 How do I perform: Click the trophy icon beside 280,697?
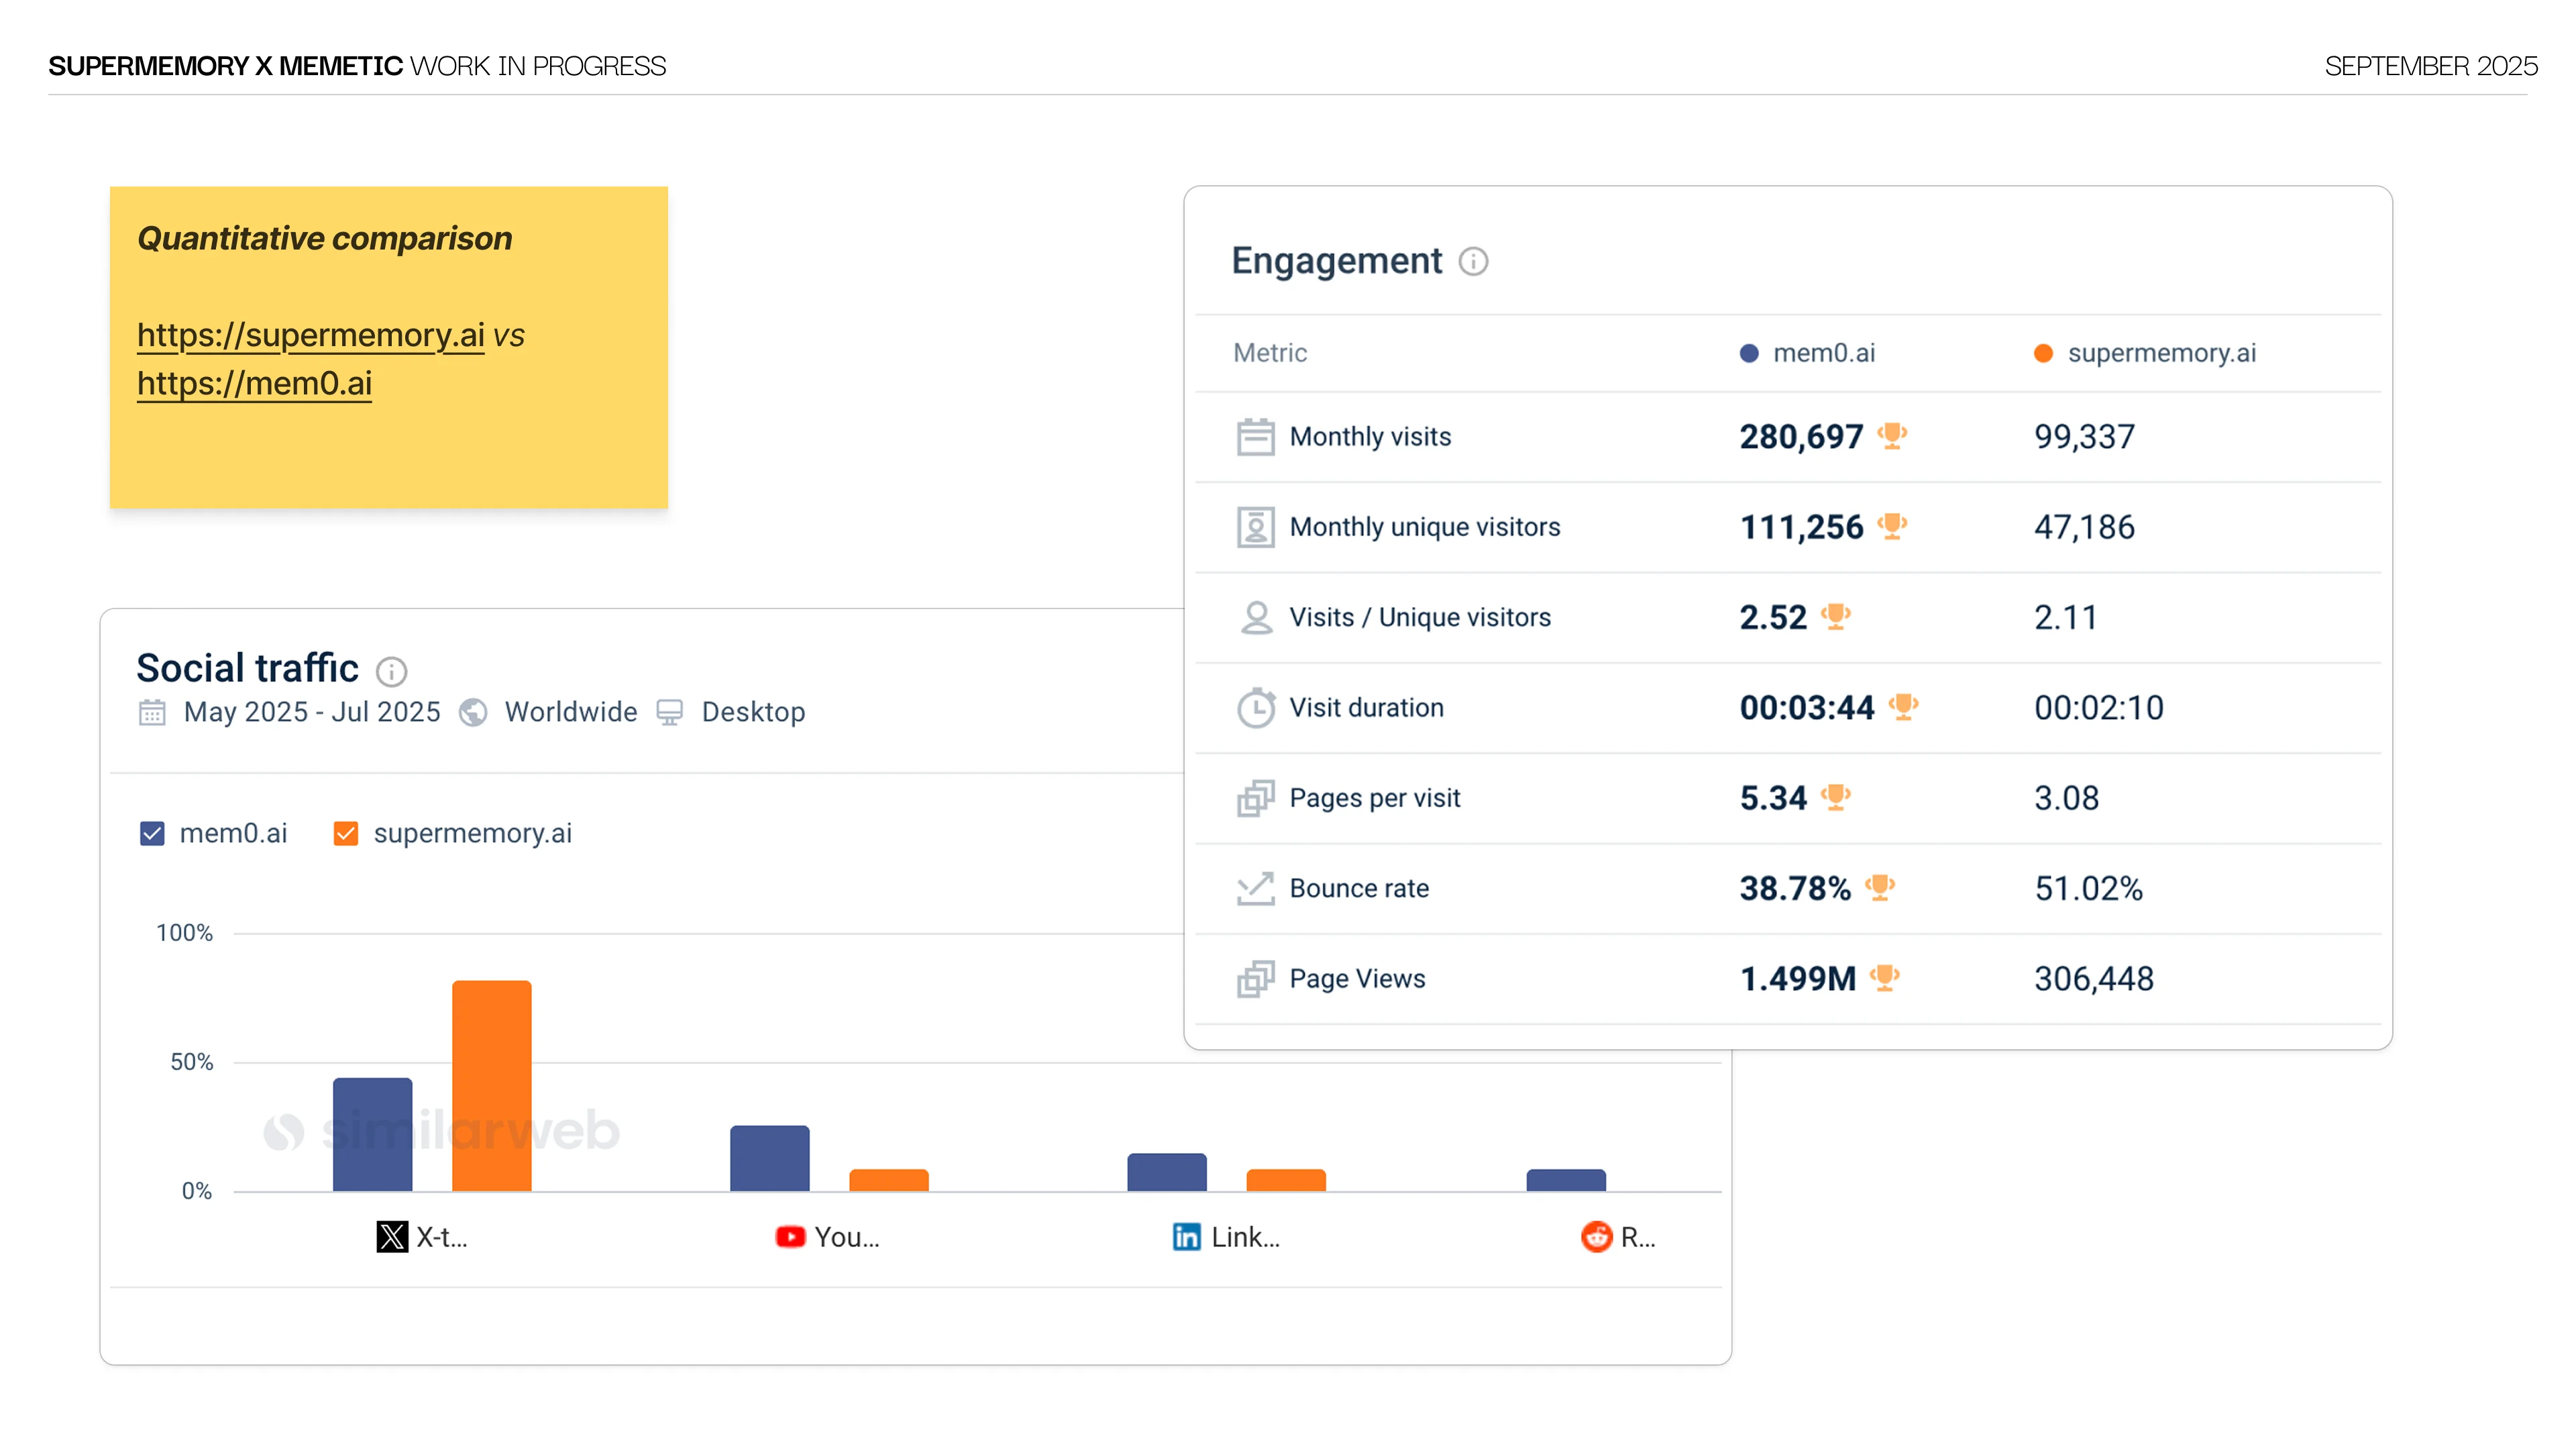[1892, 436]
